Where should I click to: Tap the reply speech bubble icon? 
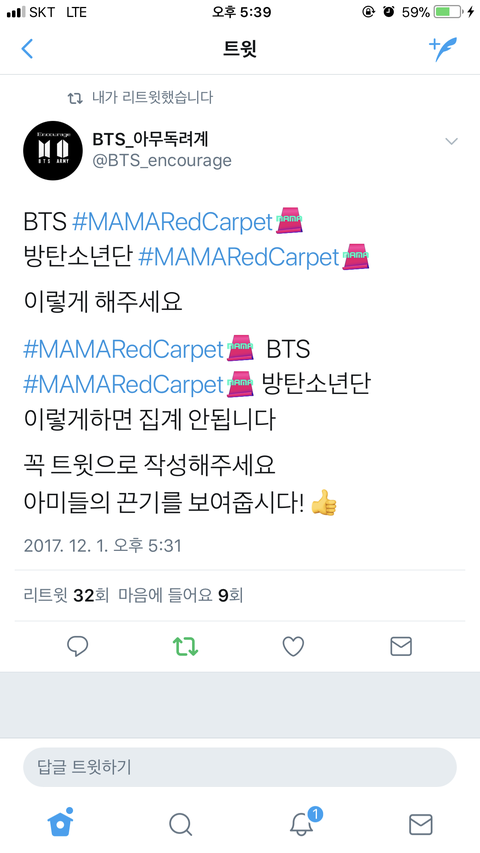(77, 646)
